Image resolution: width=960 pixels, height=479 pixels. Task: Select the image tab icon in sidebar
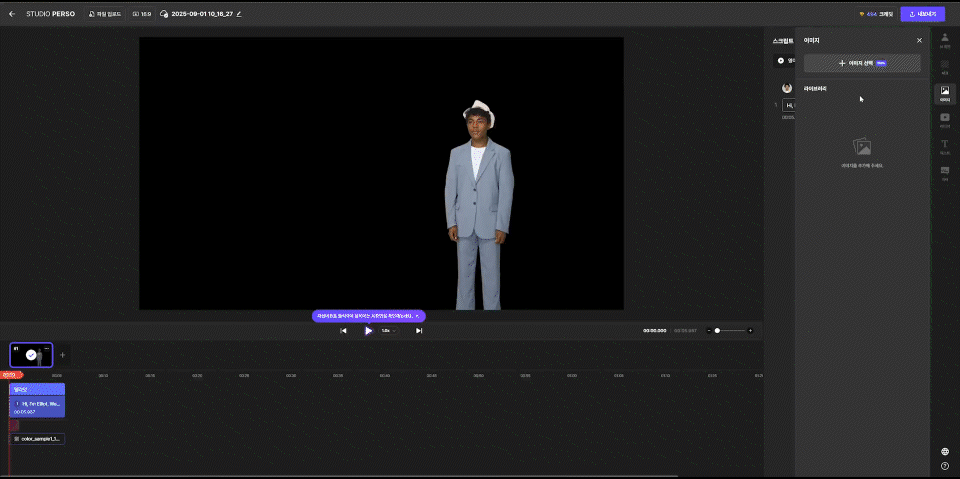click(x=944, y=94)
